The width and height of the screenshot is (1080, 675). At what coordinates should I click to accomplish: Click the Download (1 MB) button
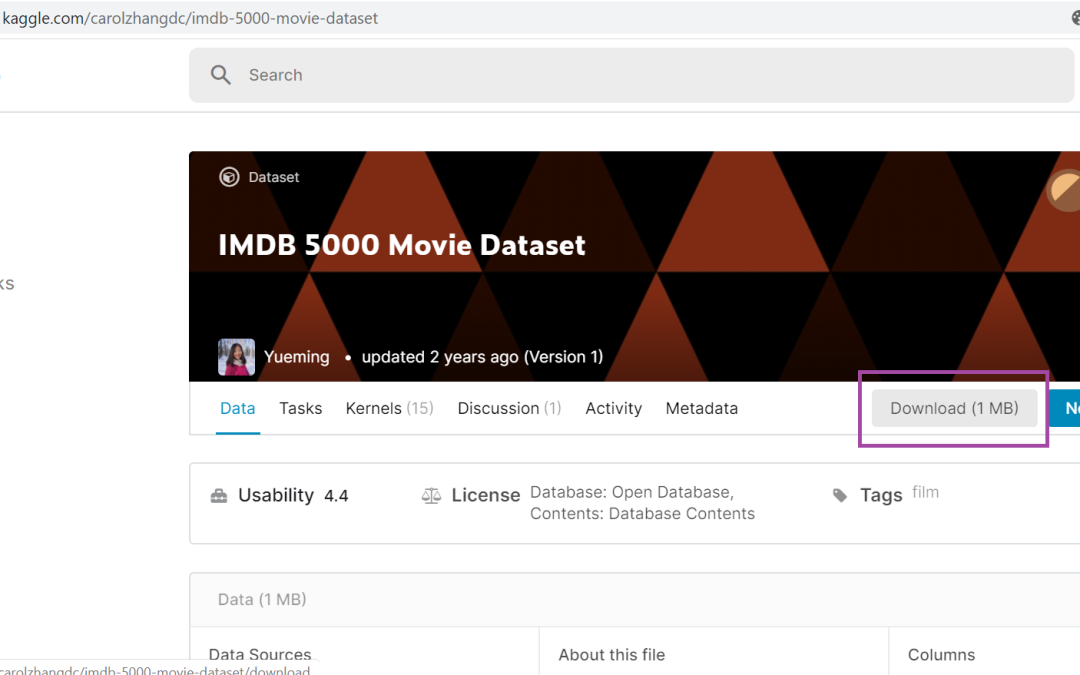(x=954, y=408)
